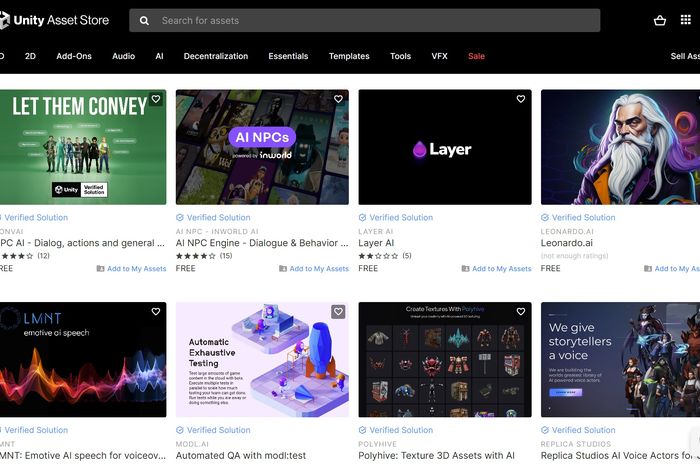Add Layer AI to My Assets
700x465 pixels.
(x=496, y=269)
